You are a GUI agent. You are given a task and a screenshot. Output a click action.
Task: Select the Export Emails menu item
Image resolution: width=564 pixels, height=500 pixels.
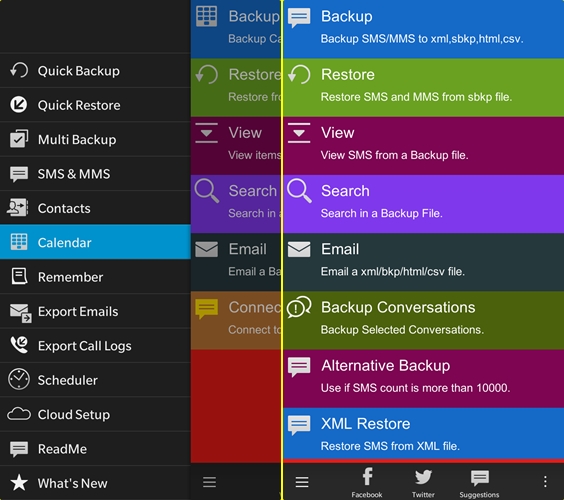tap(95, 311)
